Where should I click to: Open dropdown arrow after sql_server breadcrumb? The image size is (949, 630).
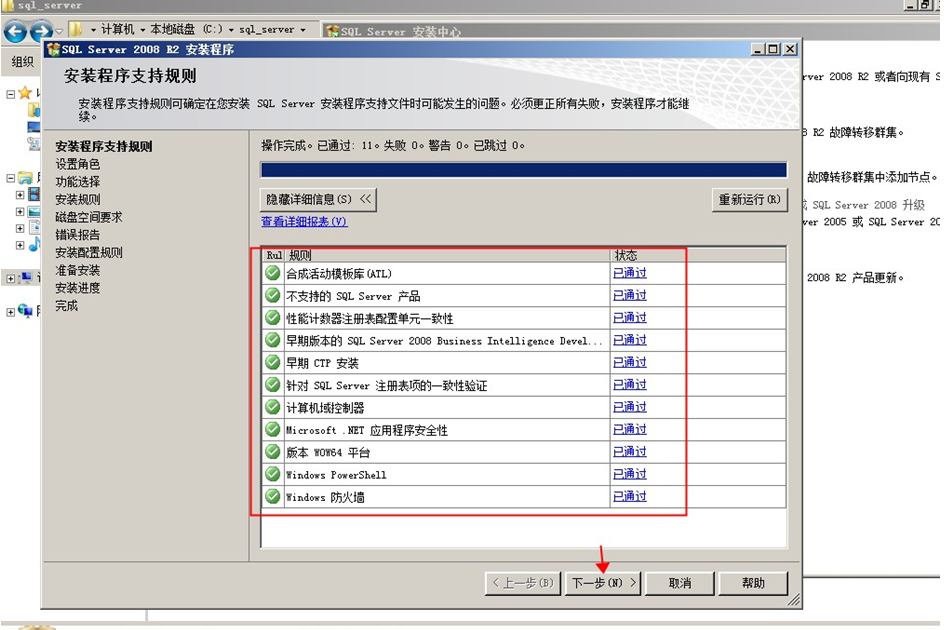point(303,30)
